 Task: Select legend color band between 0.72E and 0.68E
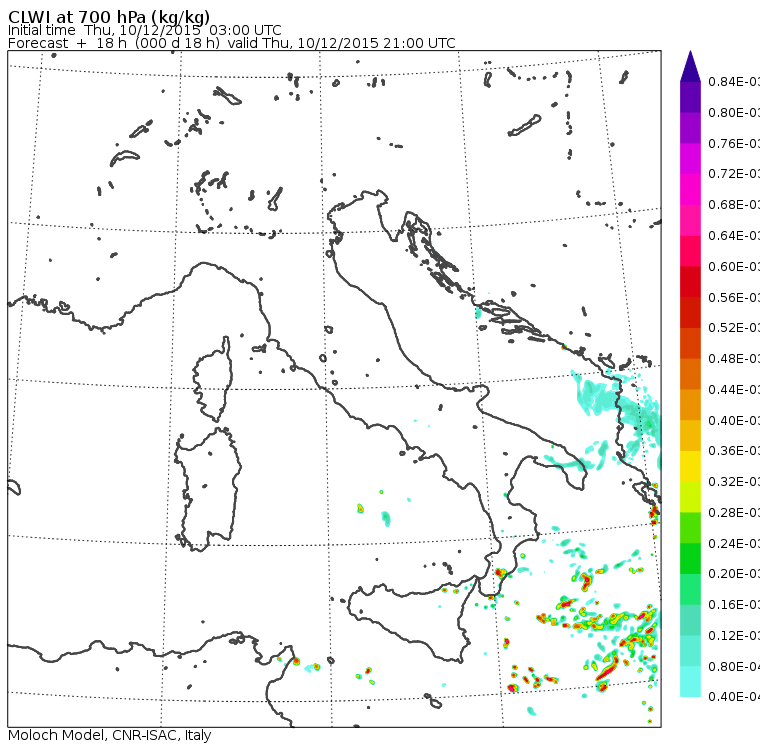[690, 190]
